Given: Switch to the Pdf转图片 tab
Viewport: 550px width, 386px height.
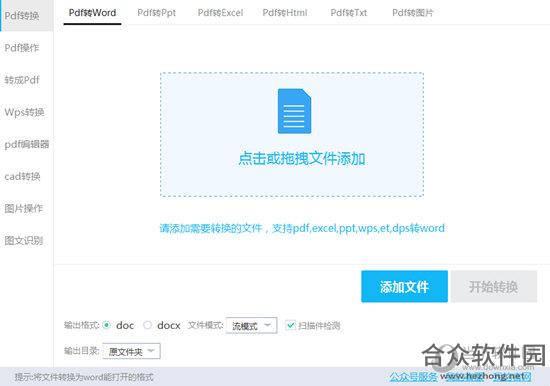Looking at the screenshot, I should tap(412, 13).
